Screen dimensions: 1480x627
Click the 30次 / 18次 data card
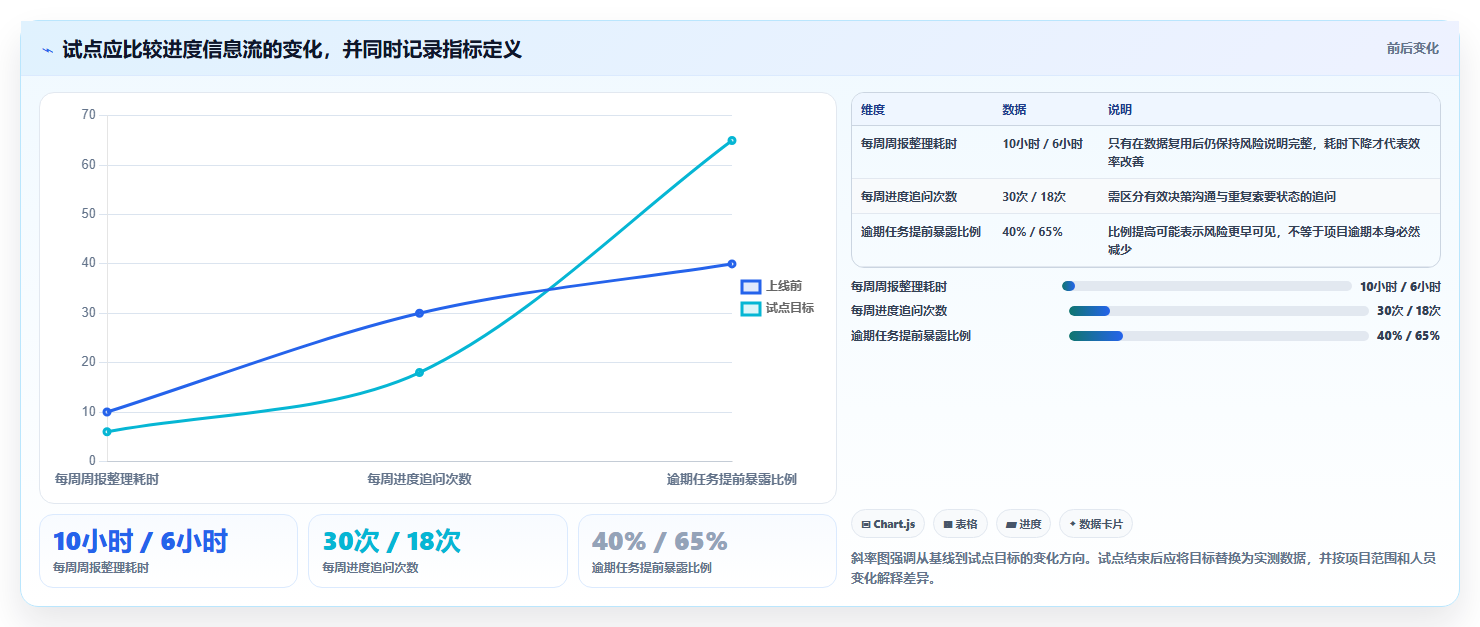tap(438, 551)
